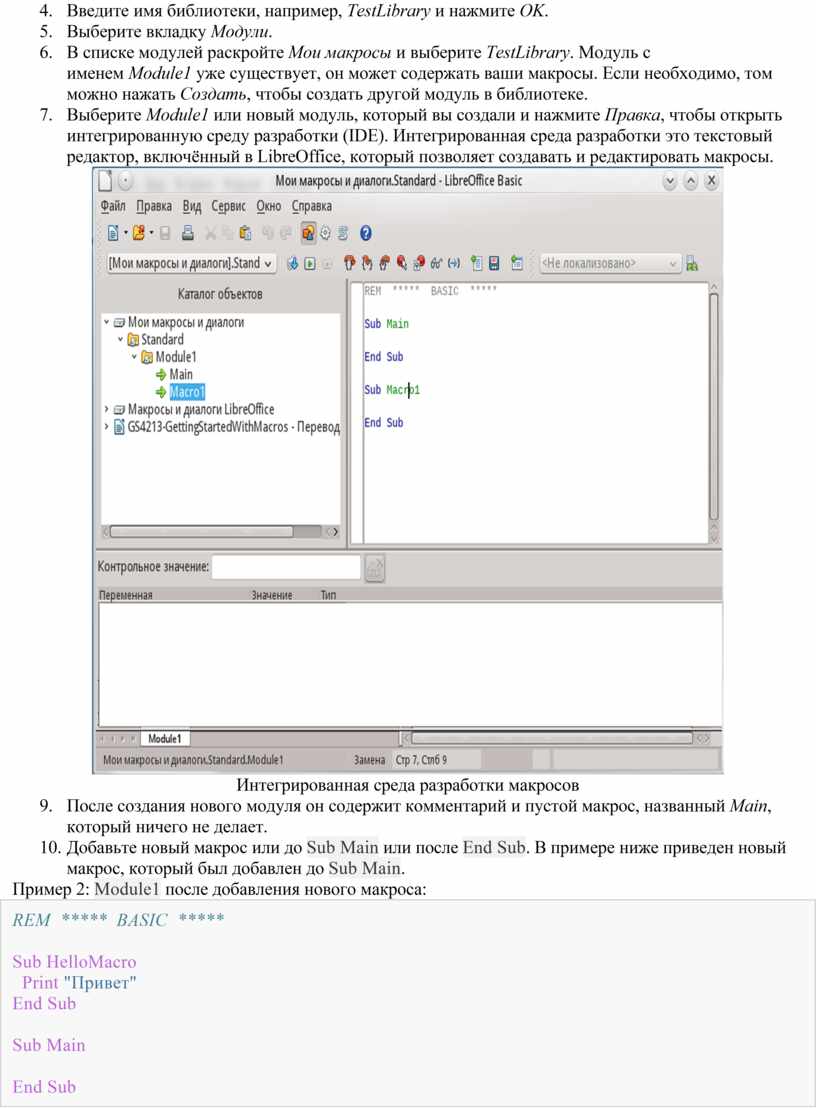Viewport: 816px width, 1109px height.
Task: Click the Stop BASIC icon
Action: click(327, 264)
